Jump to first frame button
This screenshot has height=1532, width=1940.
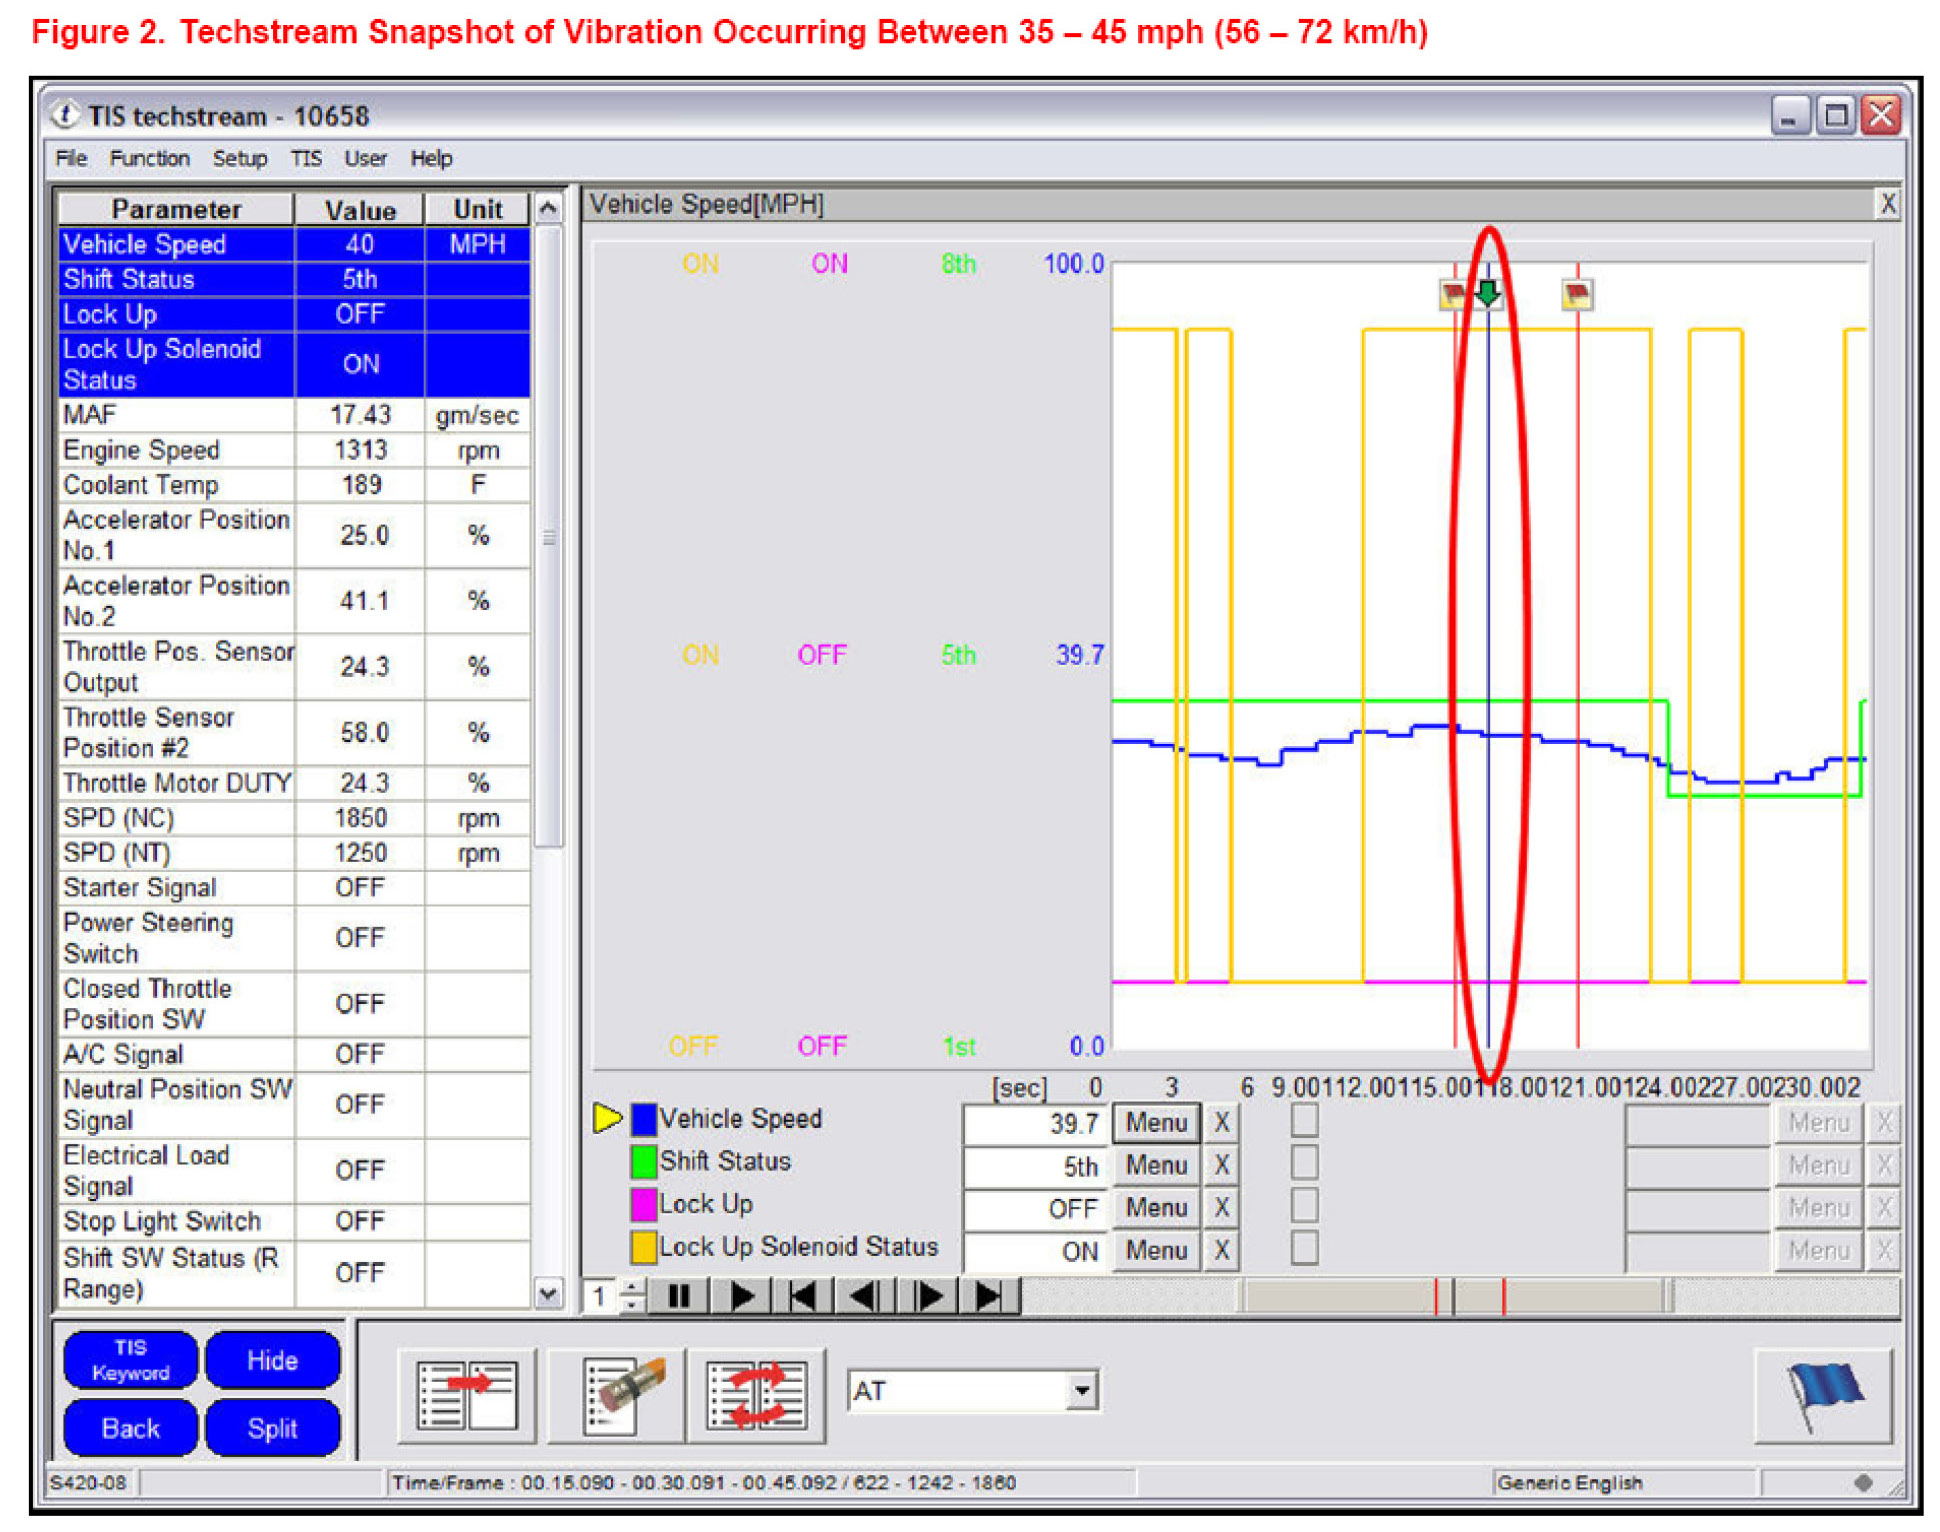click(x=802, y=1297)
